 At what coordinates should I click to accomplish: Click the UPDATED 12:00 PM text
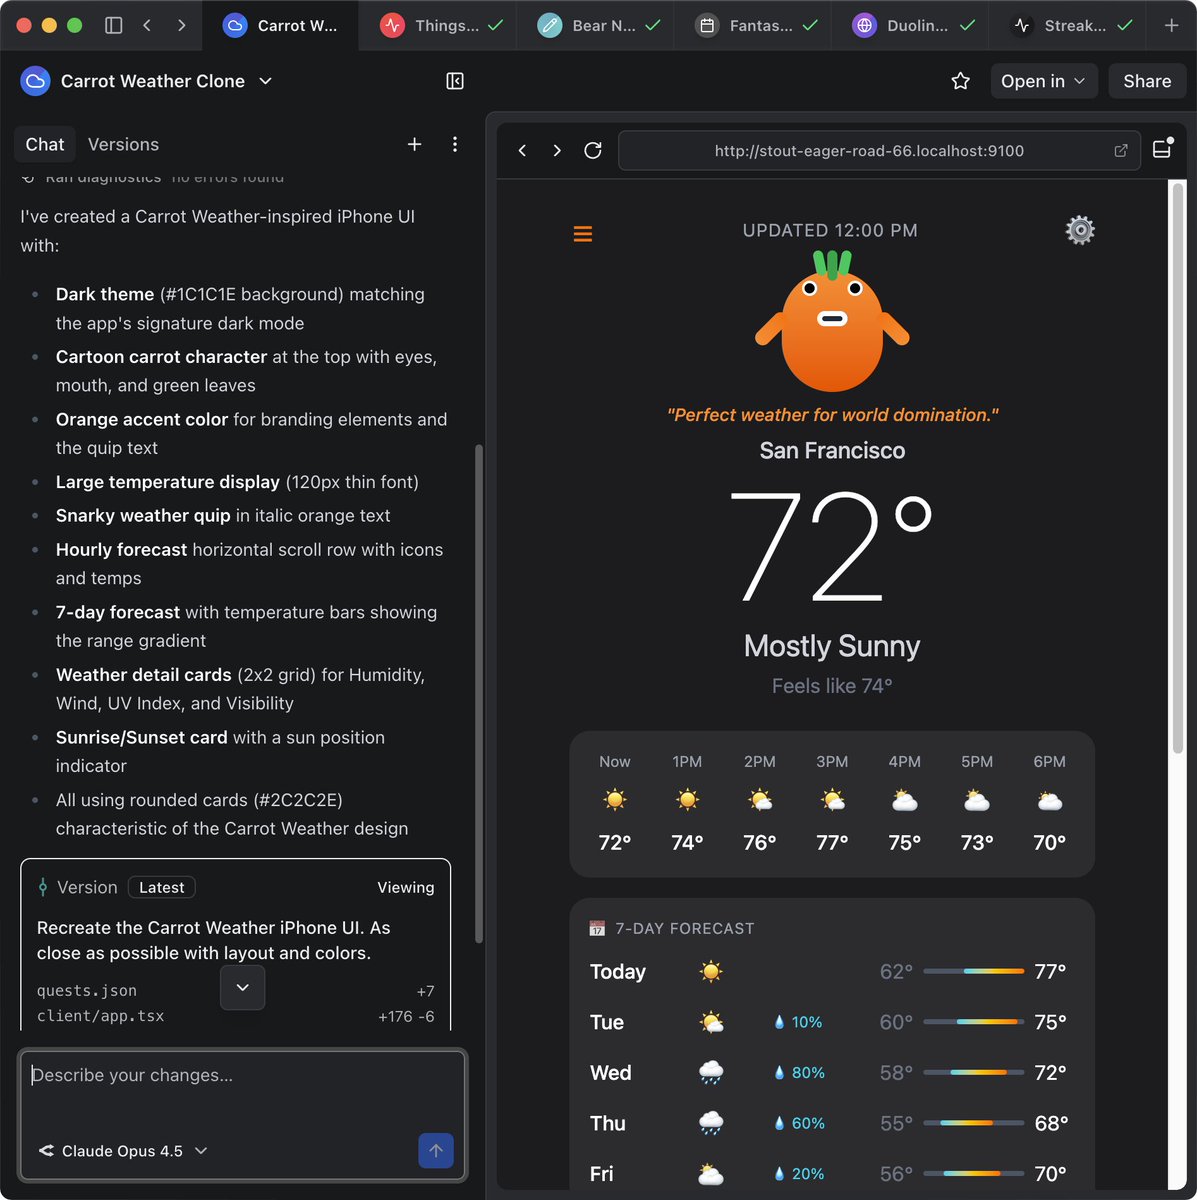coord(830,230)
